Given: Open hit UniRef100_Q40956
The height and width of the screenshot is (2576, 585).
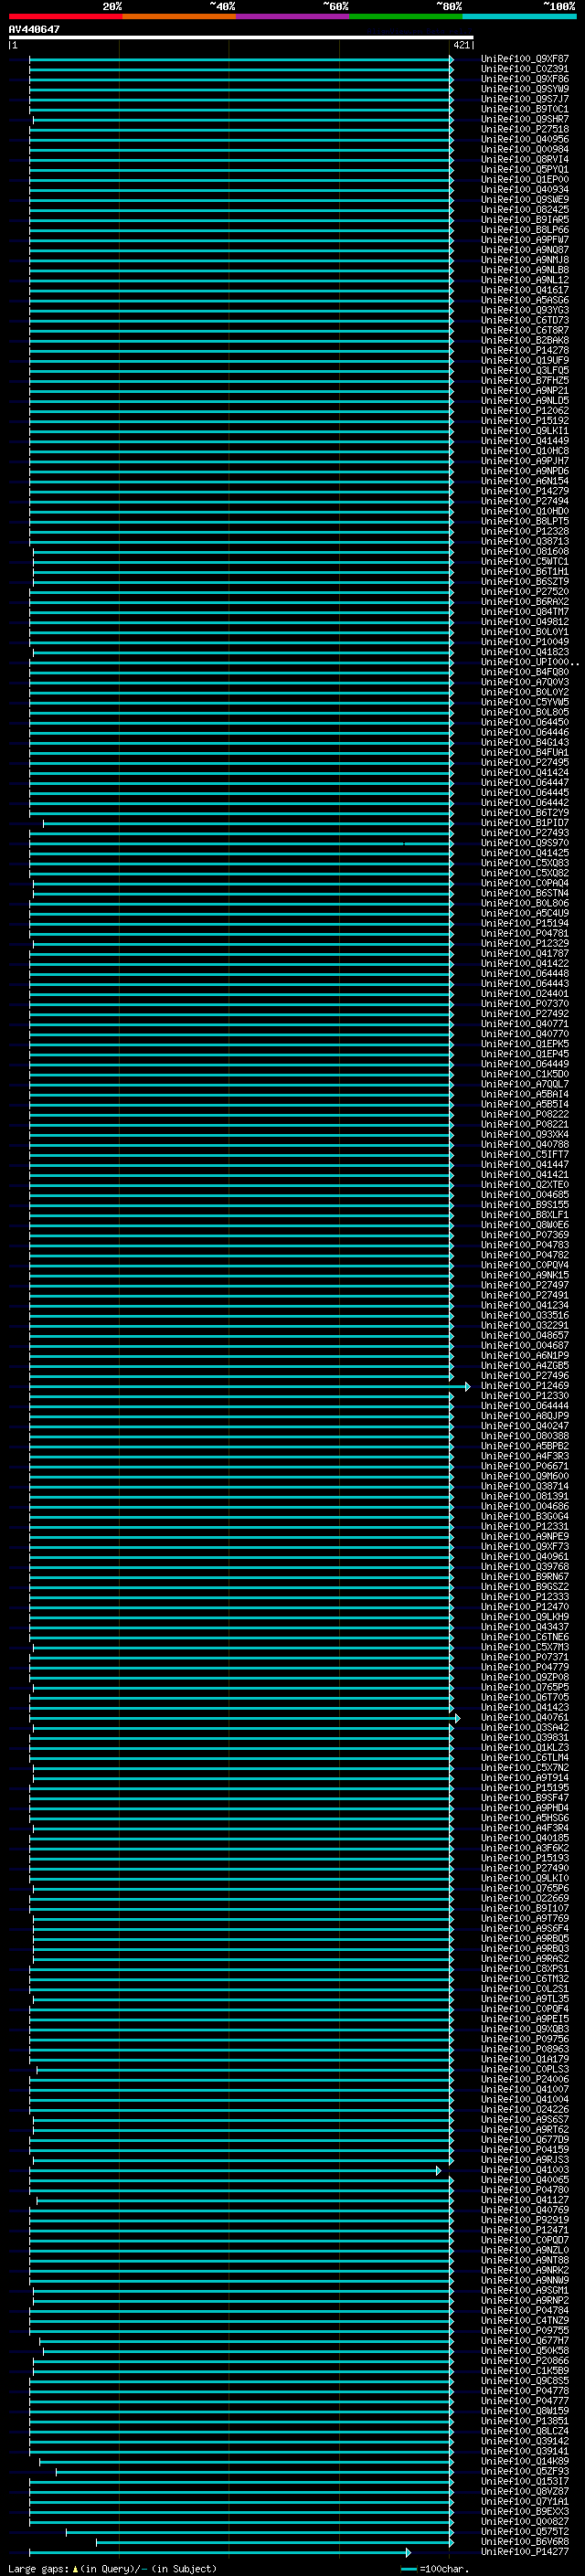Looking at the screenshot, I should tap(524, 139).
